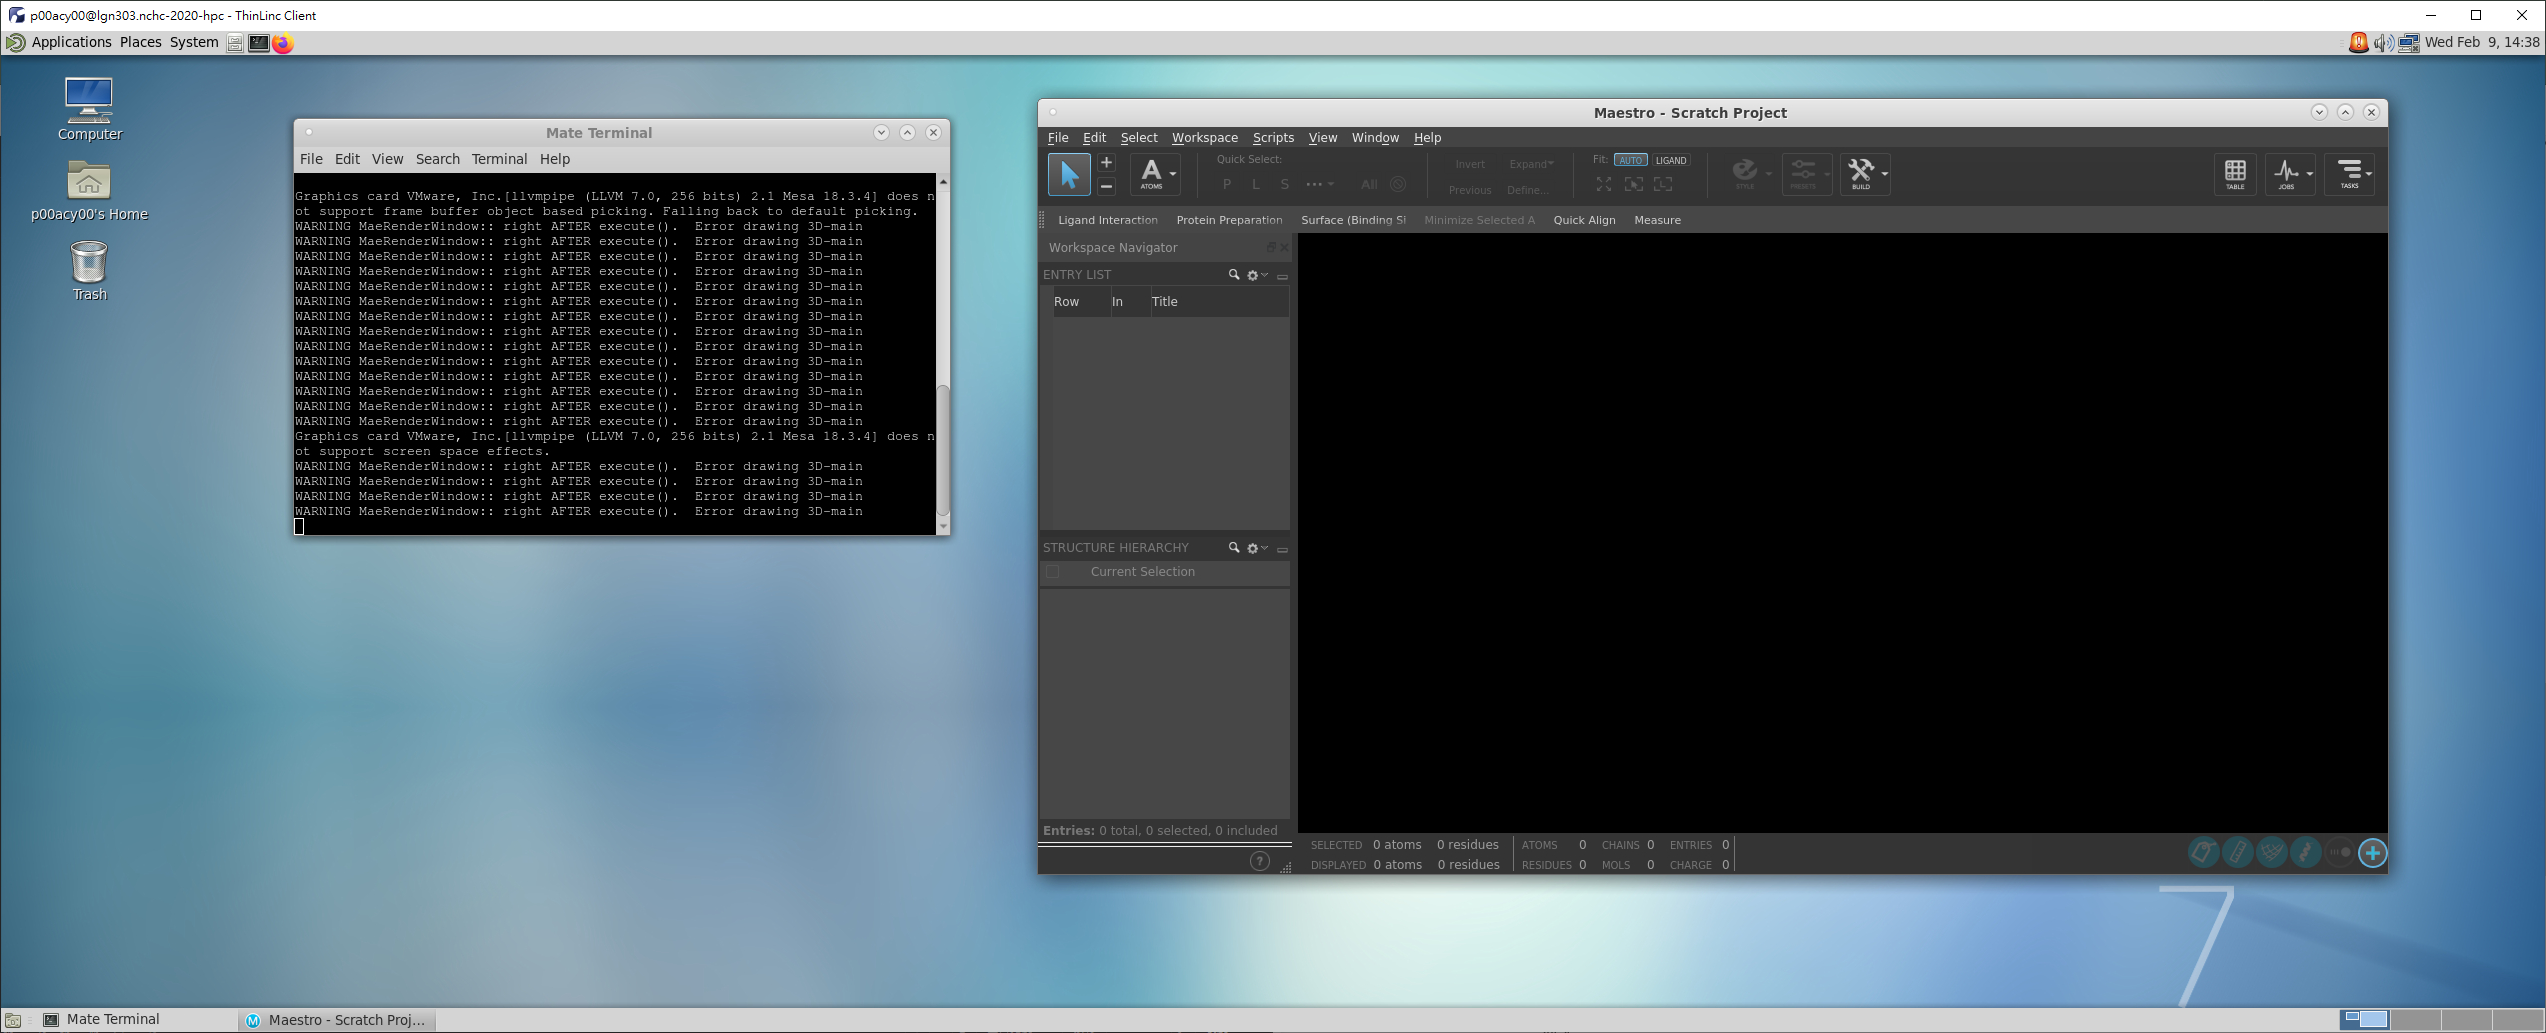The height and width of the screenshot is (1033, 2546).
Task: Activate the arrow selection tool in Maestro
Action: (x=1068, y=174)
